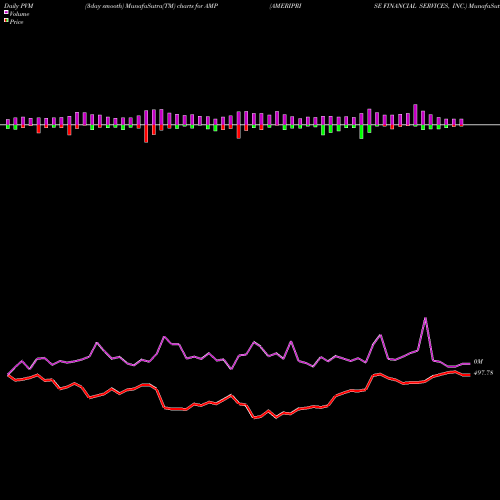Image resolution: width=500 pixels, height=500 pixels.
Task: Click the tallest magenta volume bar
Action: (415, 115)
